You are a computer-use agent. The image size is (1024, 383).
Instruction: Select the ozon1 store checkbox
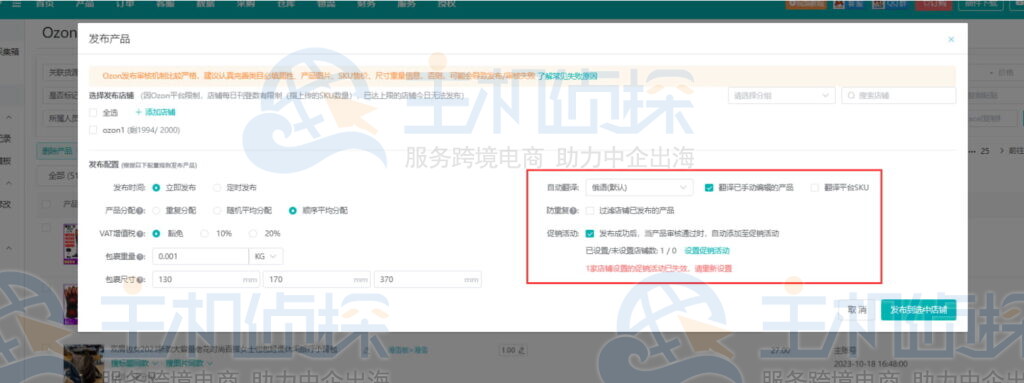pyautogui.click(x=92, y=130)
